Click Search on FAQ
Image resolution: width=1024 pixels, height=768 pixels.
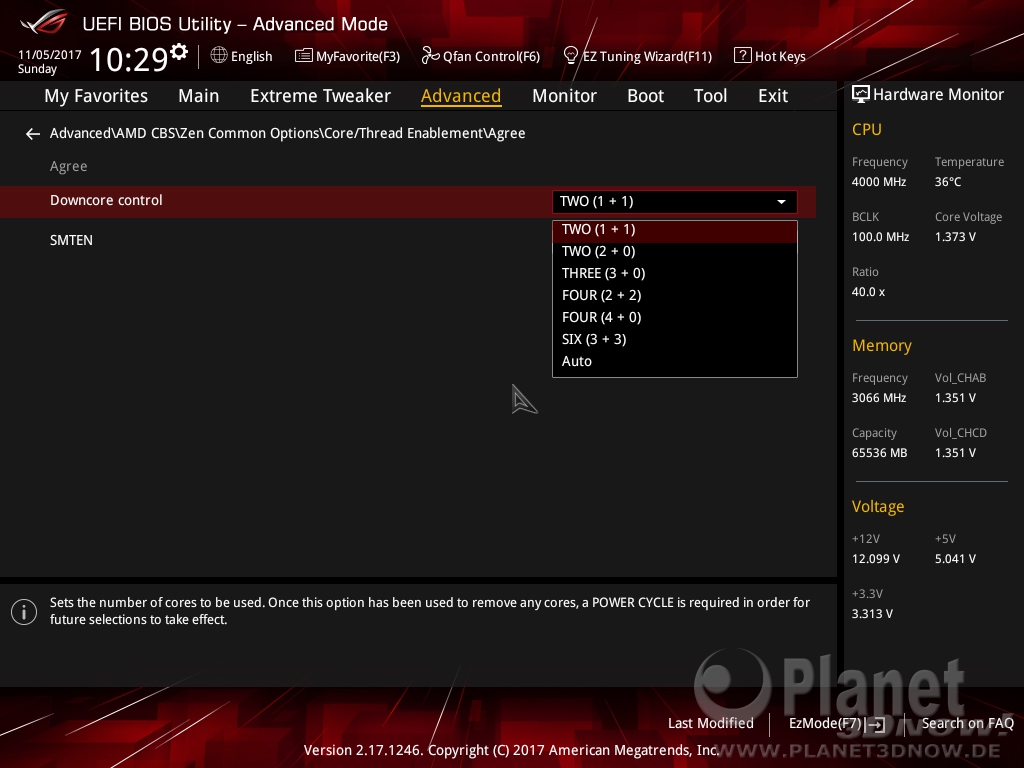click(x=968, y=724)
